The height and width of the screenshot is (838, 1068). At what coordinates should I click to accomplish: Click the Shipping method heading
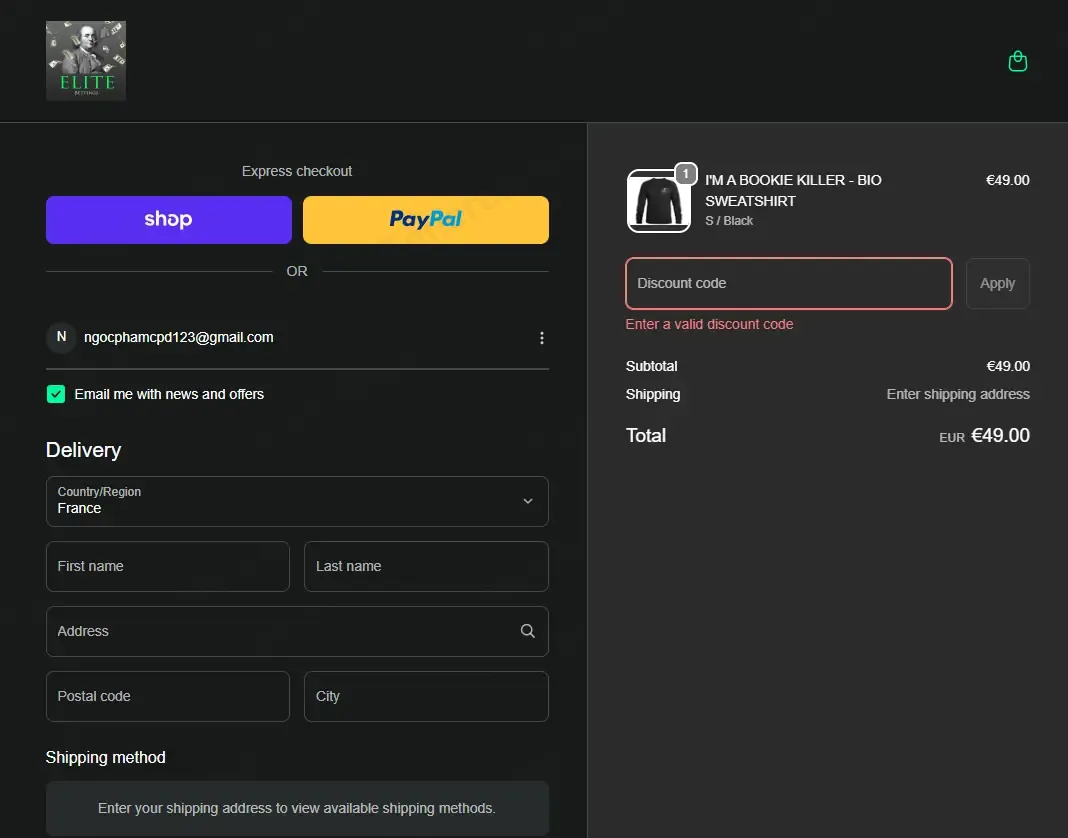coord(106,758)
